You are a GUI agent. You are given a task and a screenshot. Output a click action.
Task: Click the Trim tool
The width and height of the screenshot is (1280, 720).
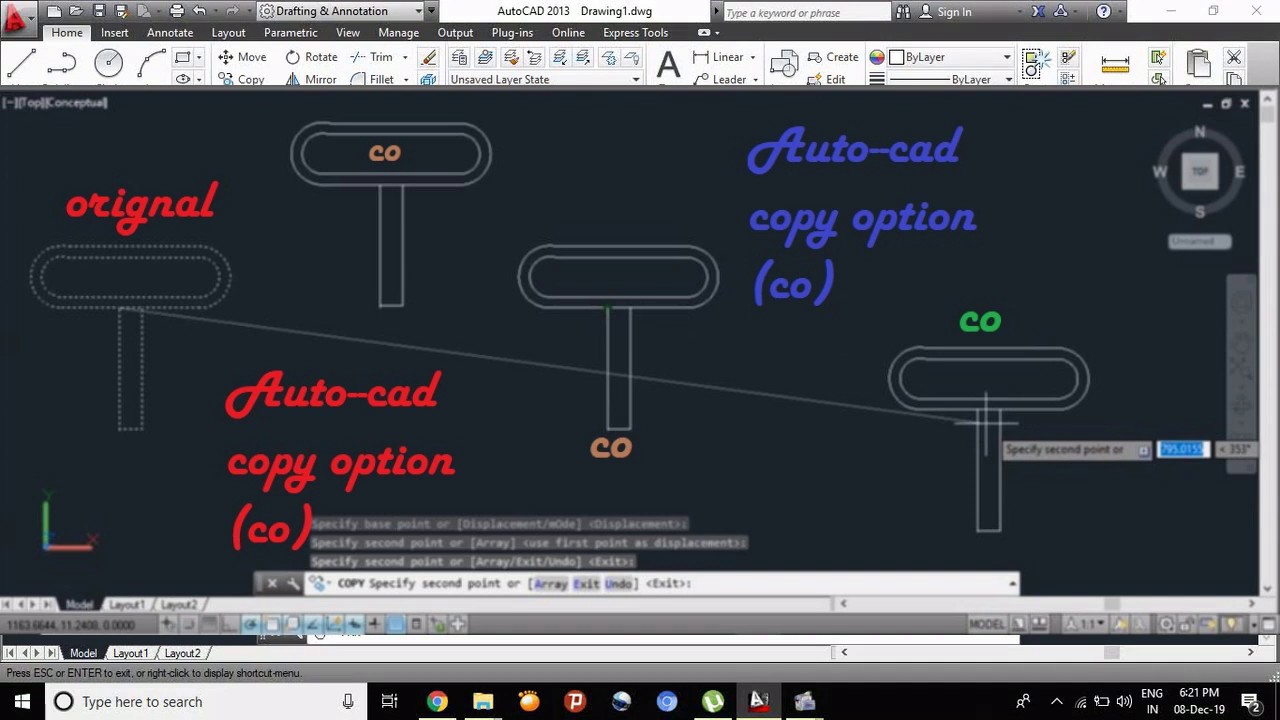coord(371,57)
